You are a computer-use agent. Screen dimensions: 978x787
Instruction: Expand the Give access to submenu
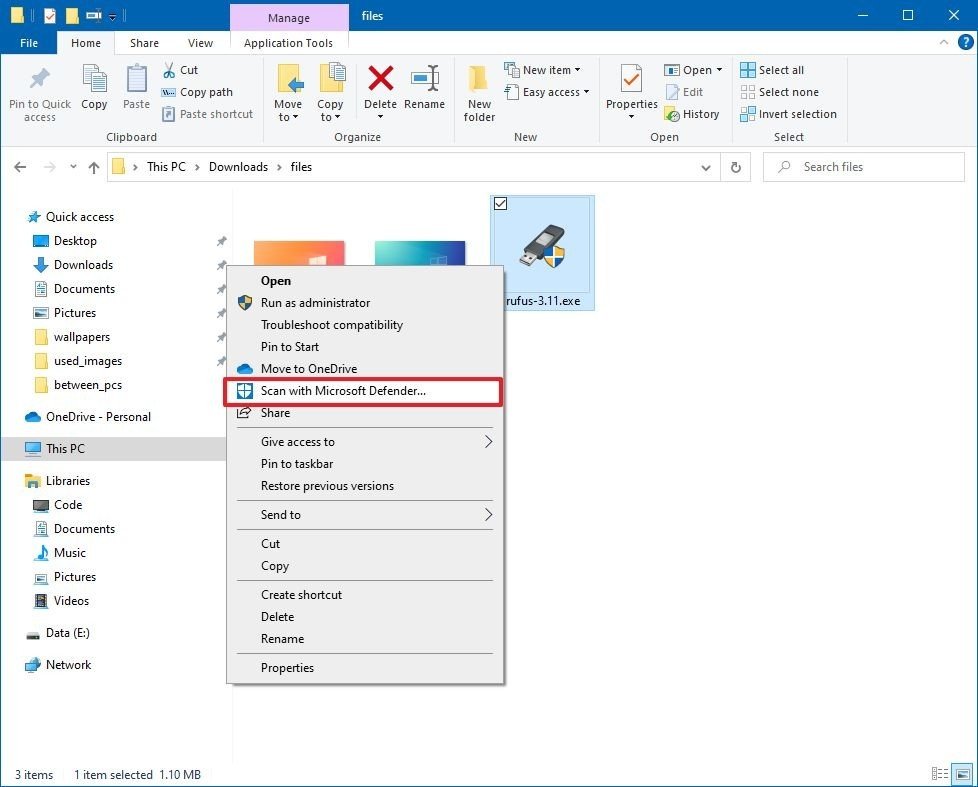(x=364, y=442)
